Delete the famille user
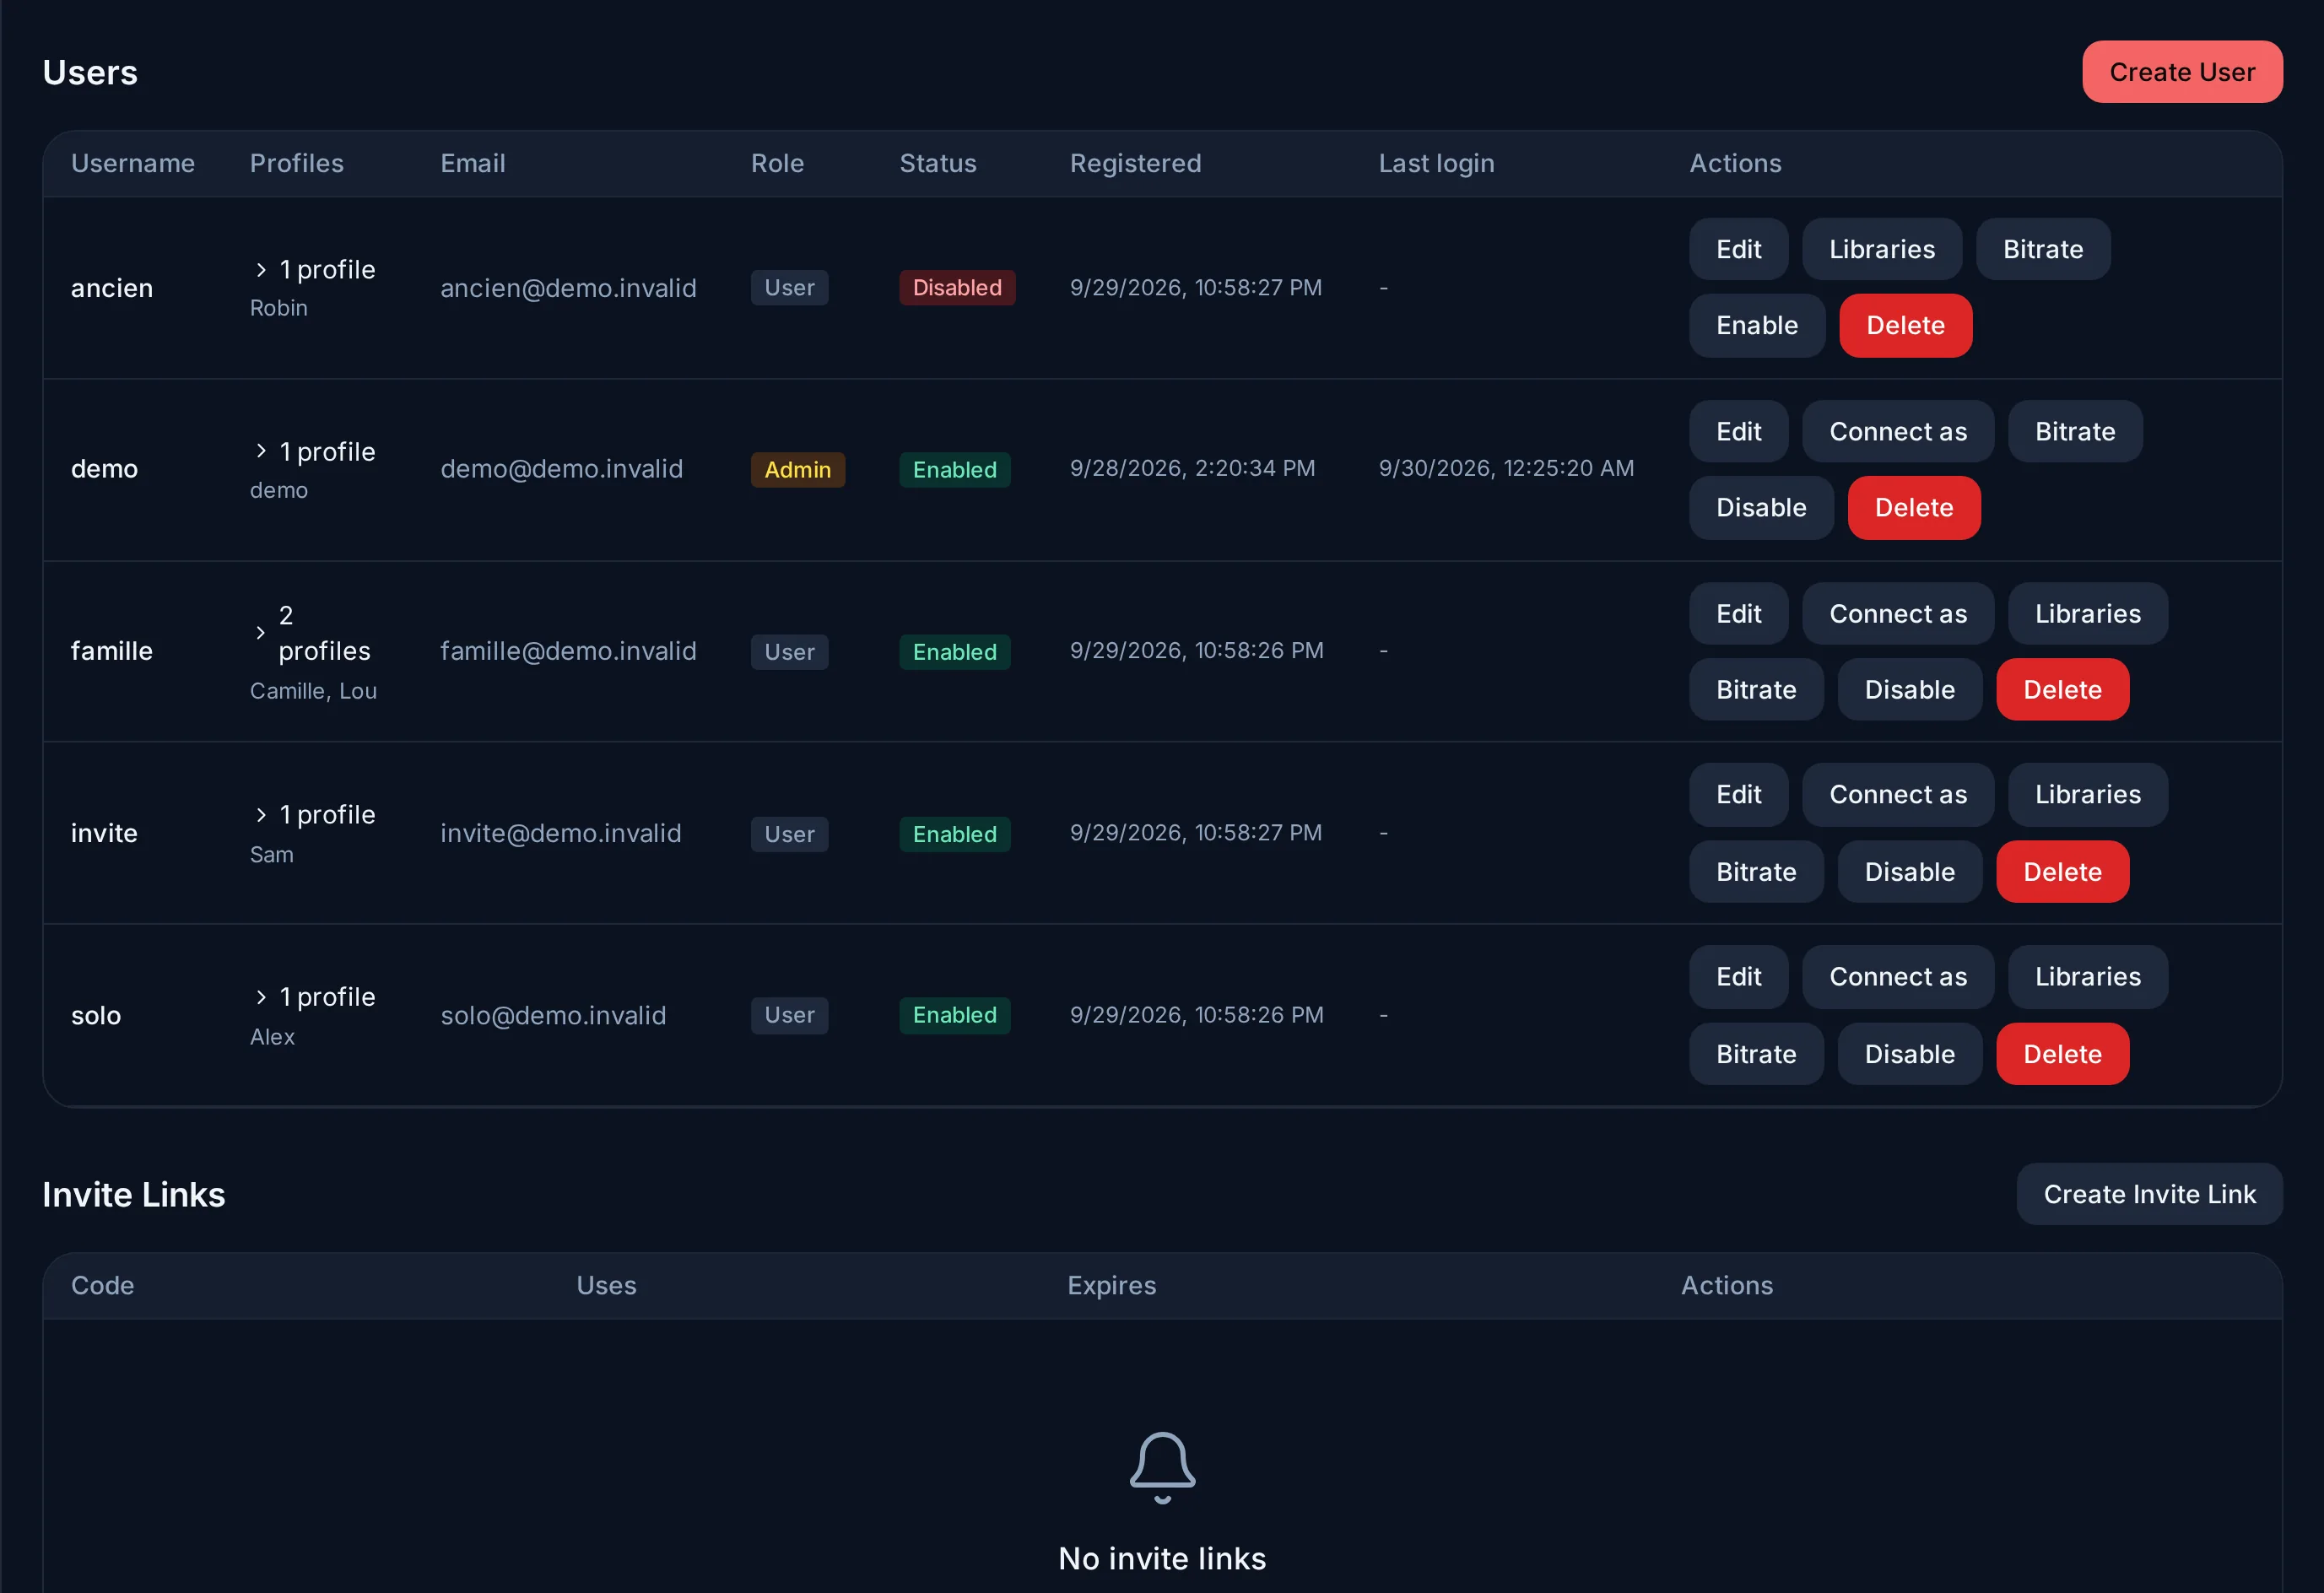2324x1593 pixels. tap(2062, 690)
